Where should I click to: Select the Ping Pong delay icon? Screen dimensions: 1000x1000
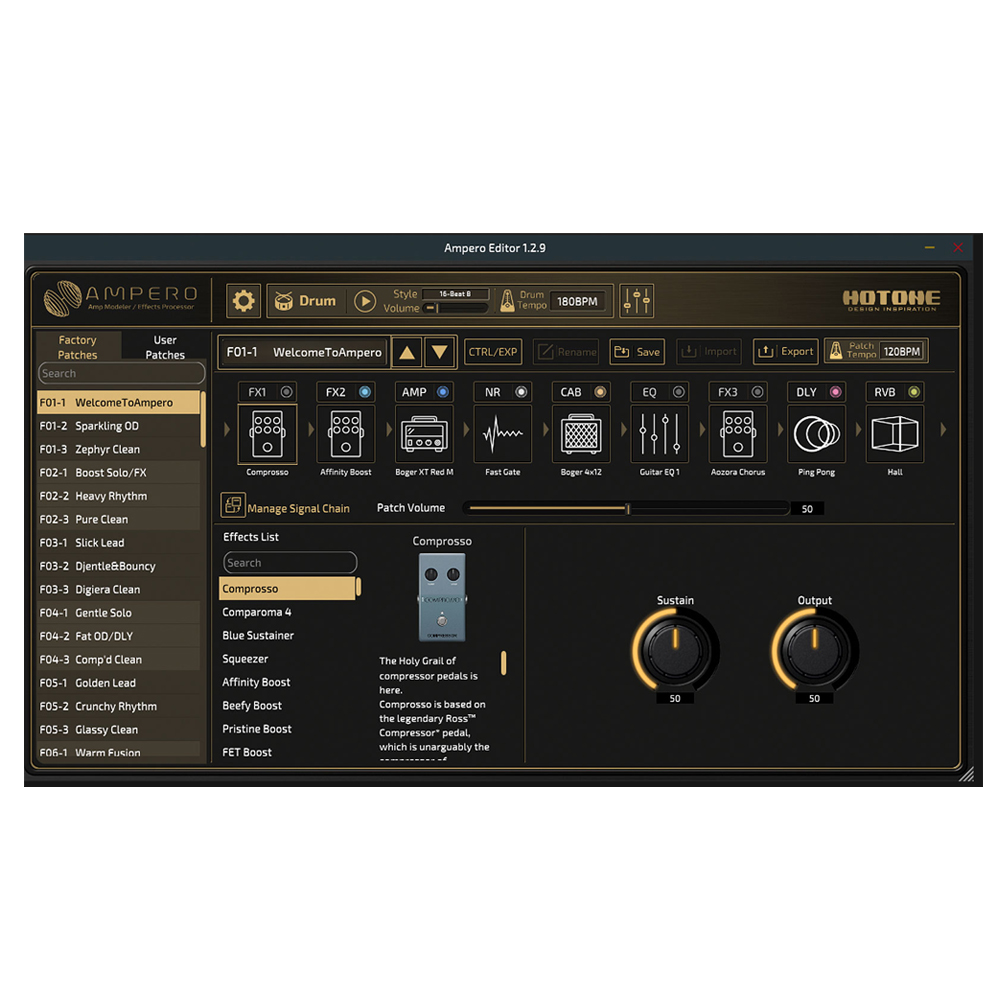click(x=816, y=434)
